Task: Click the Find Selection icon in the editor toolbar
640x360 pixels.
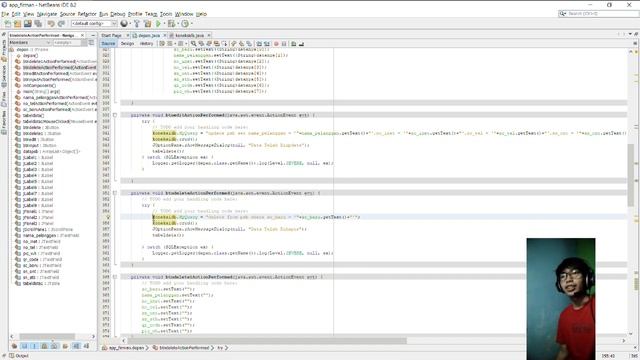Action: point(193,44)
